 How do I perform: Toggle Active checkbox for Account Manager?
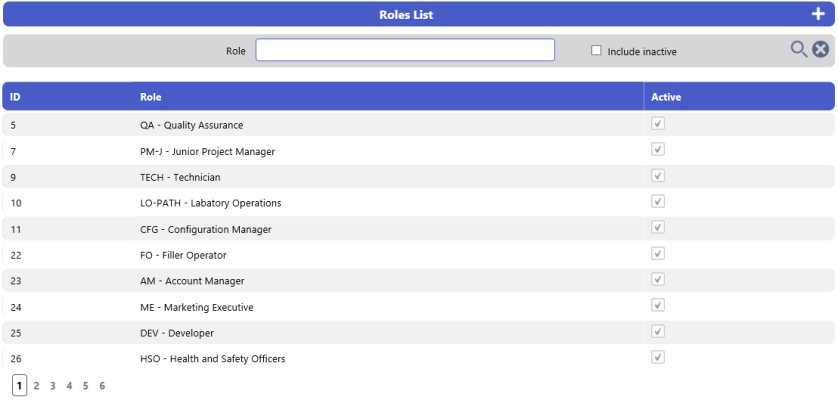[658, 279]
